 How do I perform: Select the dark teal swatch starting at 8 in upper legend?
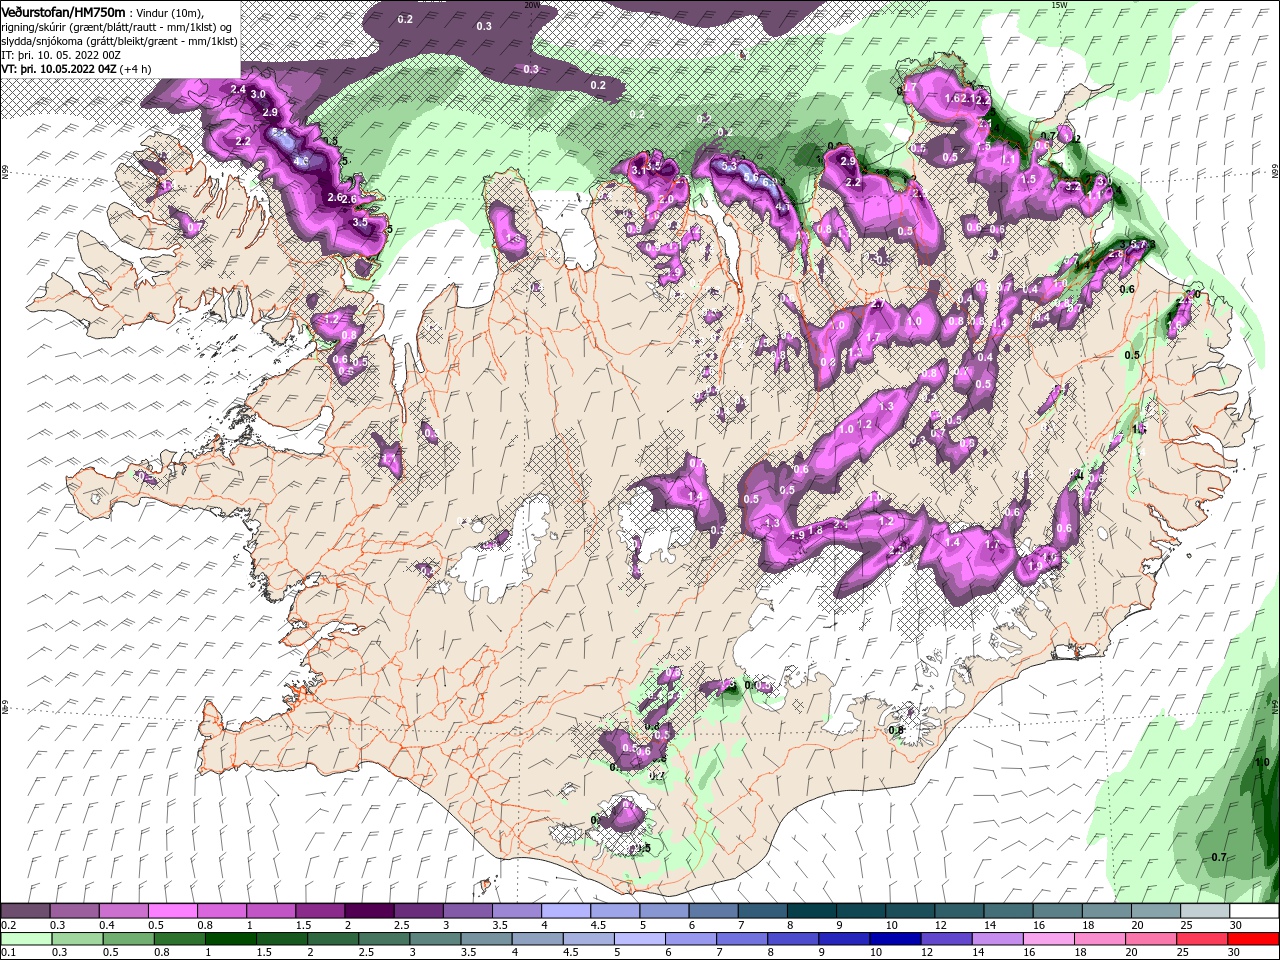click(812, 911)
